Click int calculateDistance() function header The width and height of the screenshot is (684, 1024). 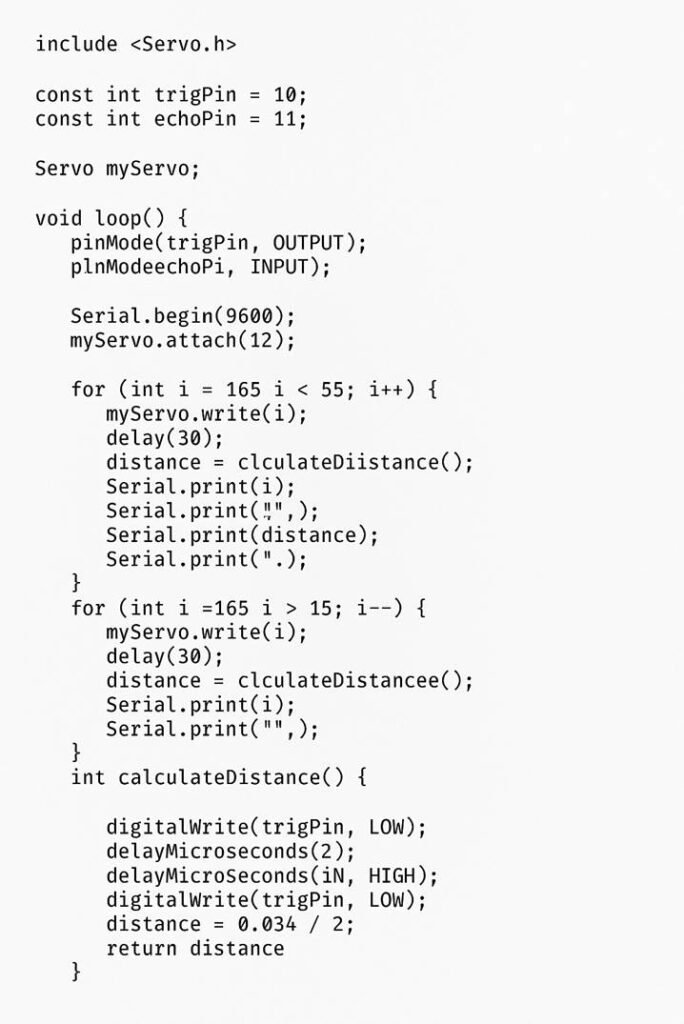point(218,778)
